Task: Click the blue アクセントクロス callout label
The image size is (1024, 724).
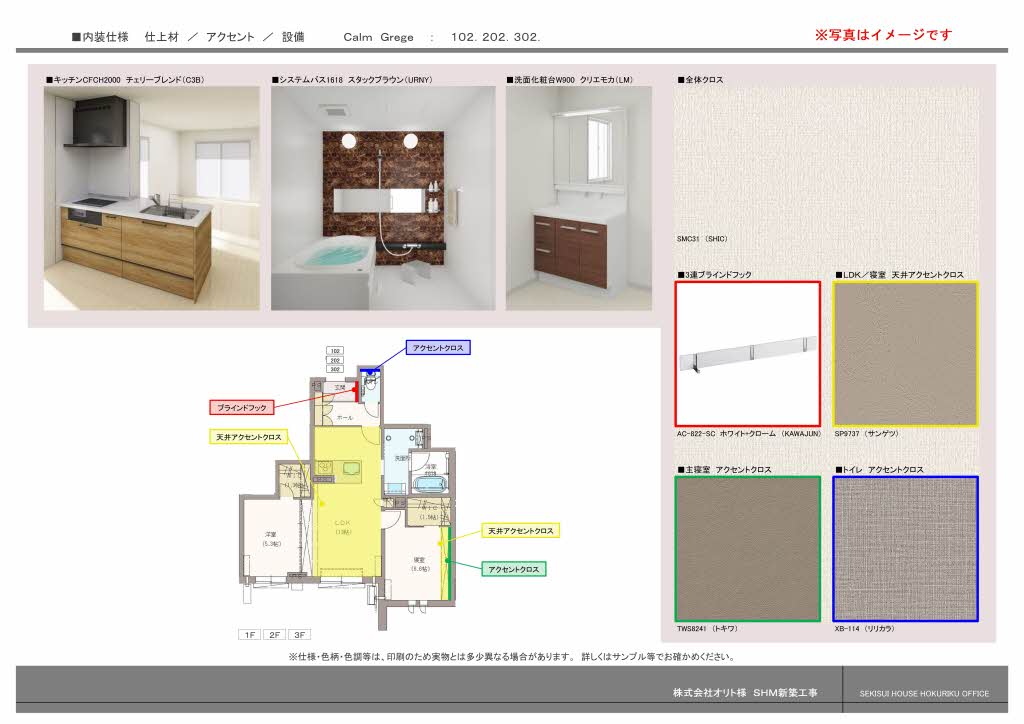Action: (437, 347)
